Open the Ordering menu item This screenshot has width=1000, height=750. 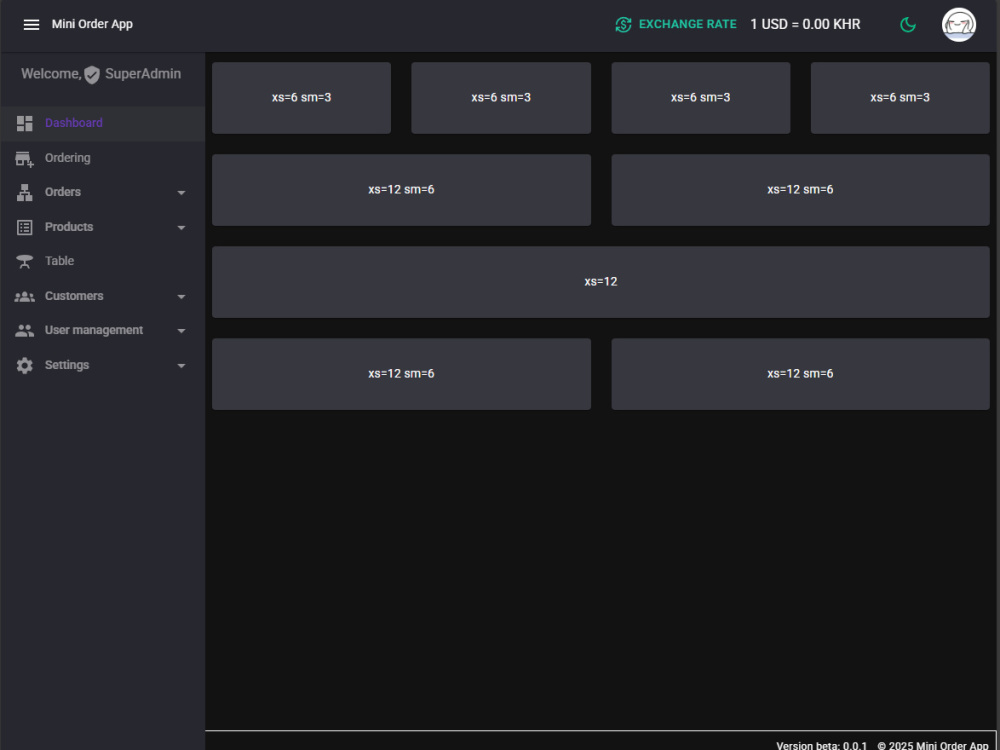click(x=103, y=158)
